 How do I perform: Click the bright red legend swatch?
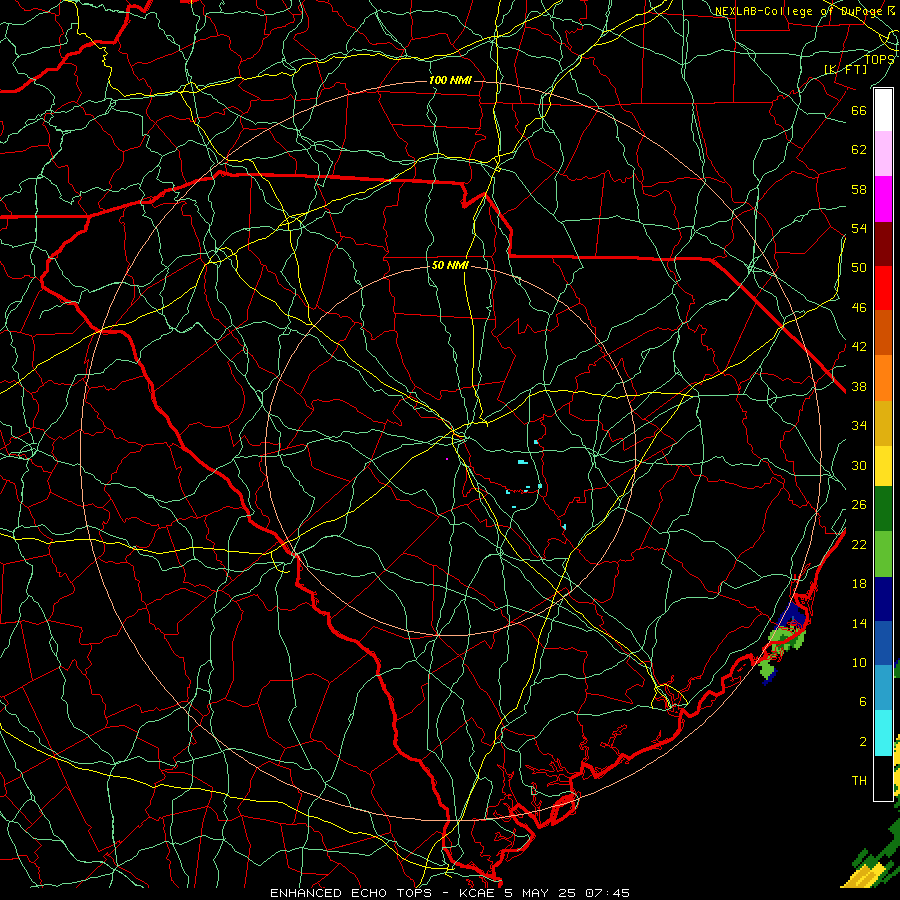point(883,288)
